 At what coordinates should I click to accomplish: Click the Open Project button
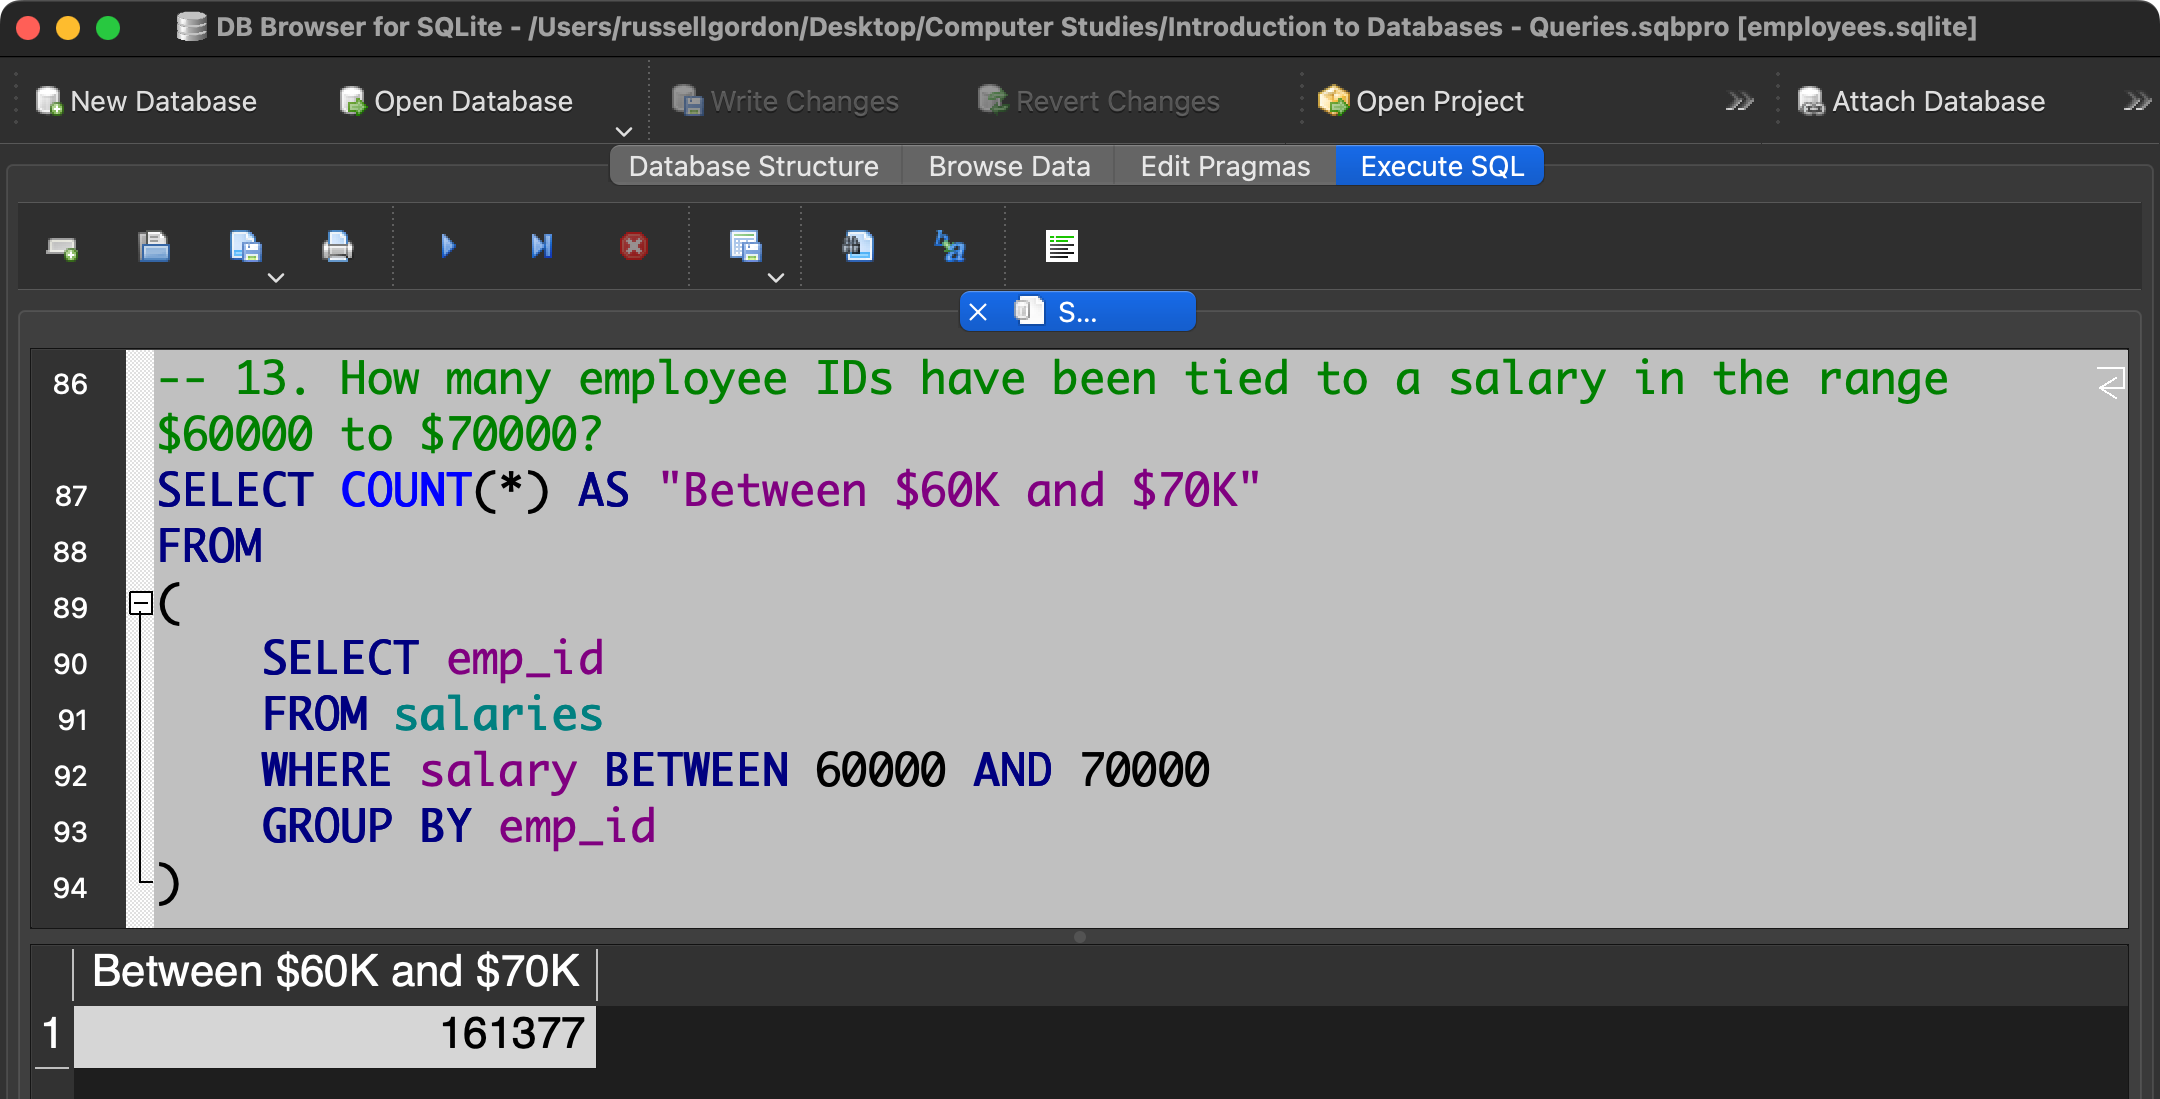pyautogui.click(x=1420, y=102)
